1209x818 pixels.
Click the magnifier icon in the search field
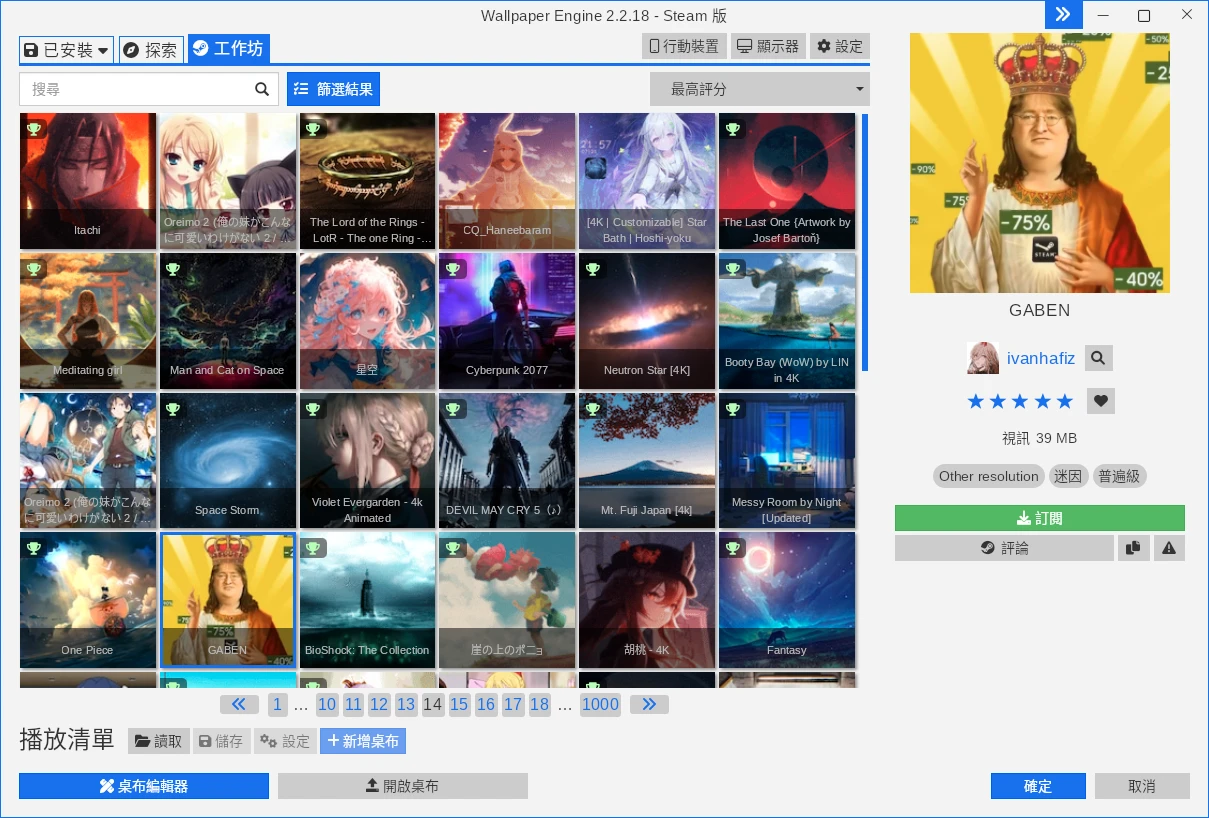click(262, 89)
